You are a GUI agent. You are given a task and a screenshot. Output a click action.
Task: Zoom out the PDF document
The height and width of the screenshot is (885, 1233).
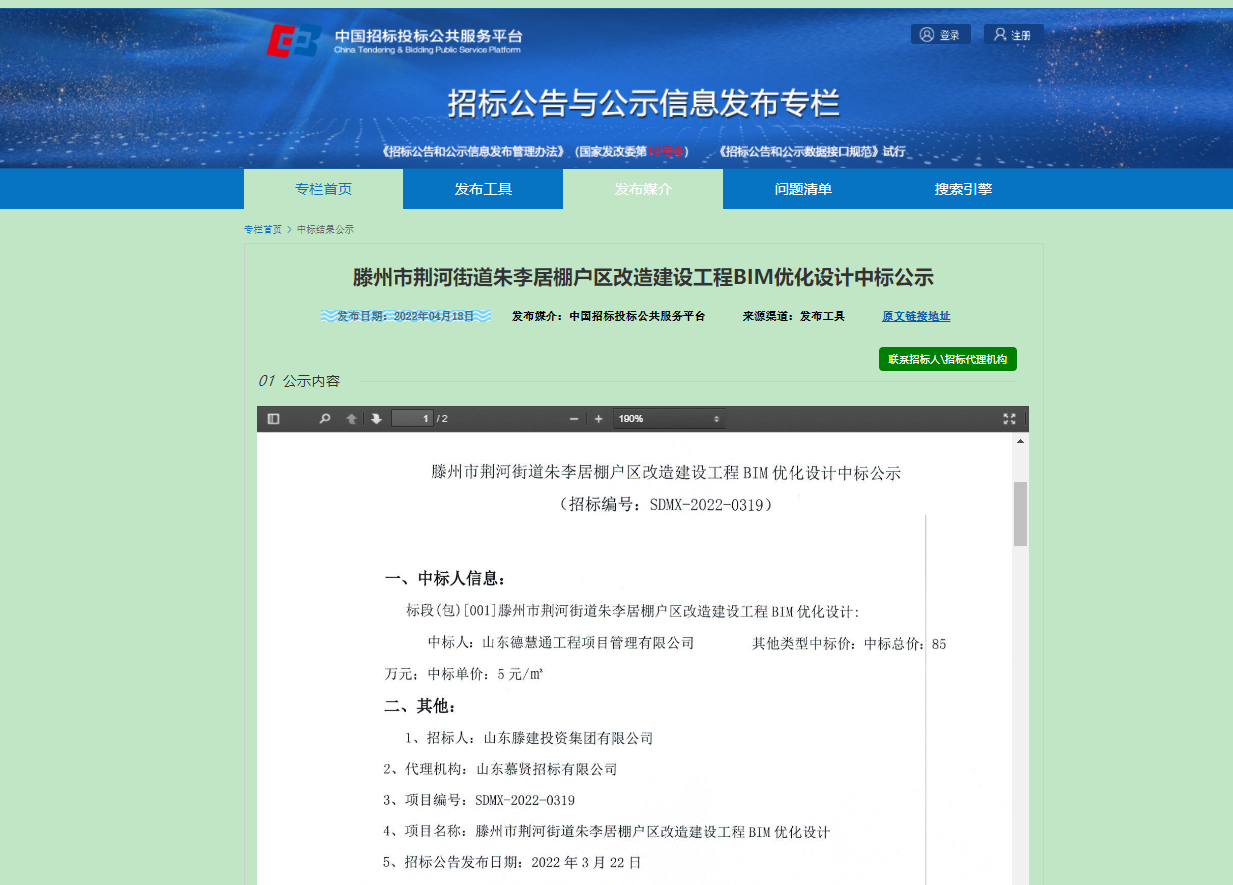coord(573,418)
